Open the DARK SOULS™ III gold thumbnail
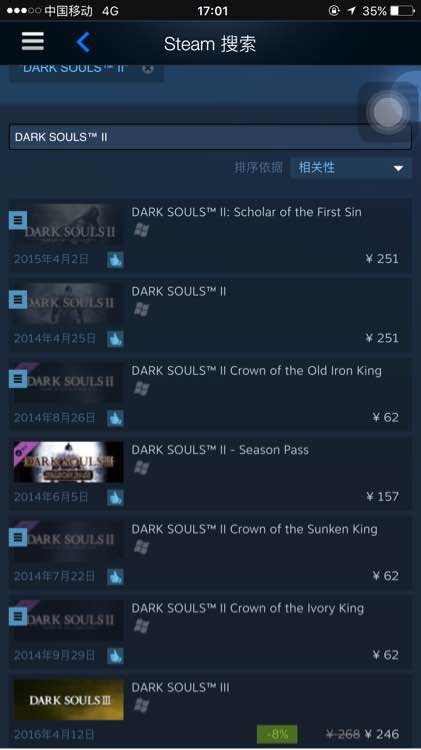 pos(68,700)
